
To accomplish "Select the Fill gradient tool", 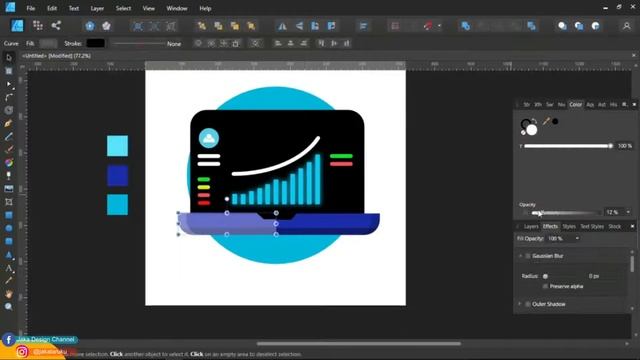I will point(9,162).
